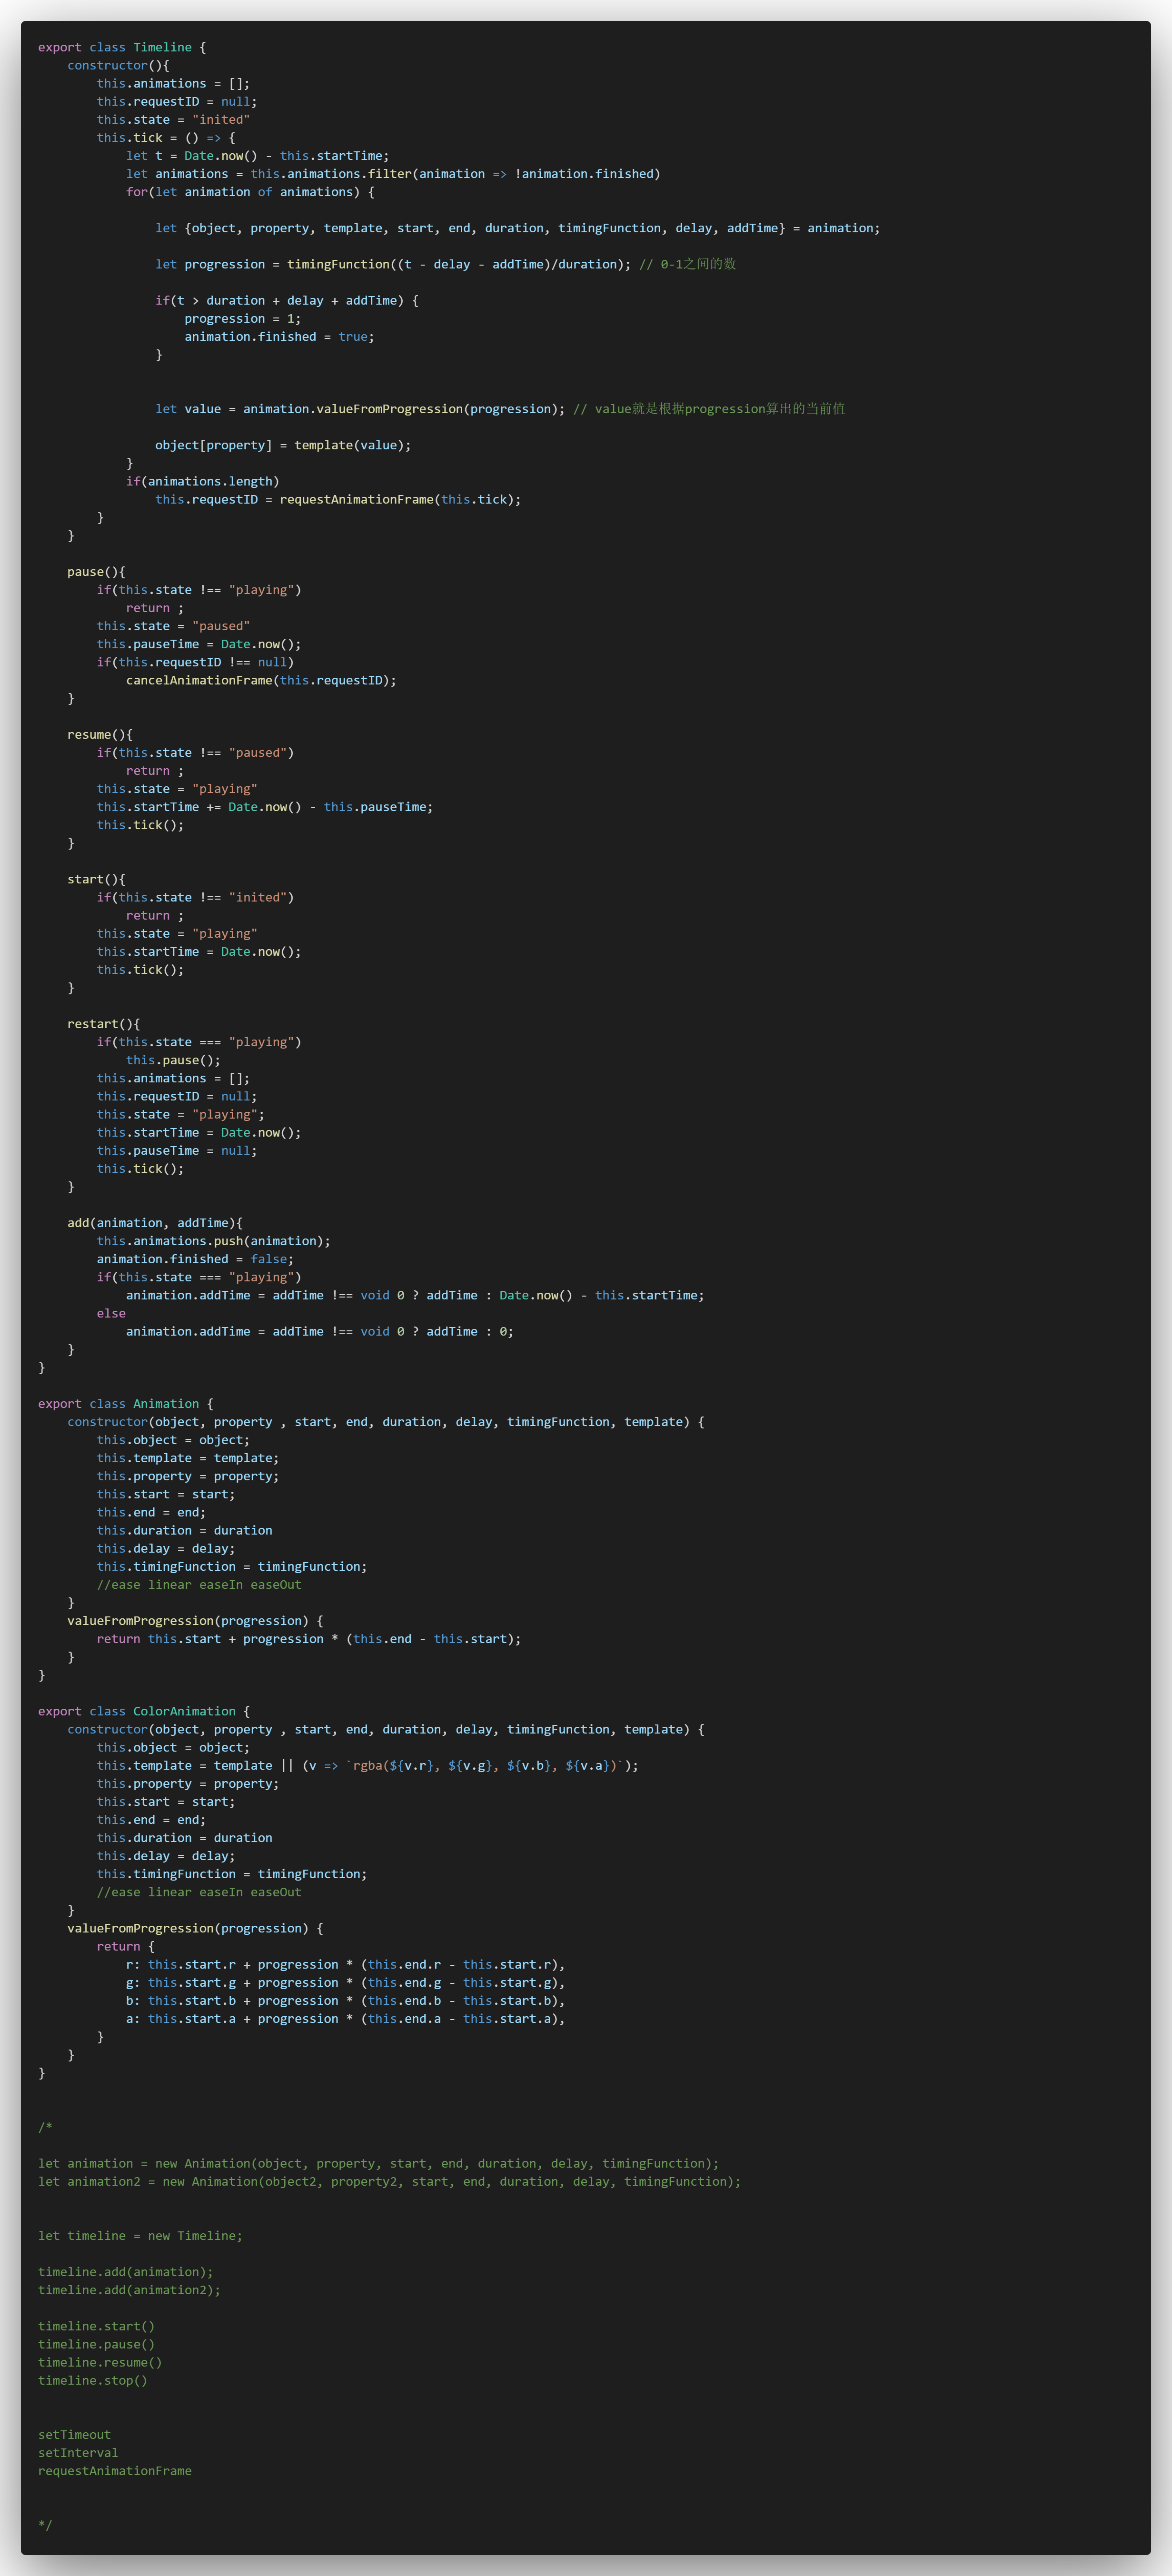
Task: Click the commented timeline.stop() line
Action: point(92,2380)
